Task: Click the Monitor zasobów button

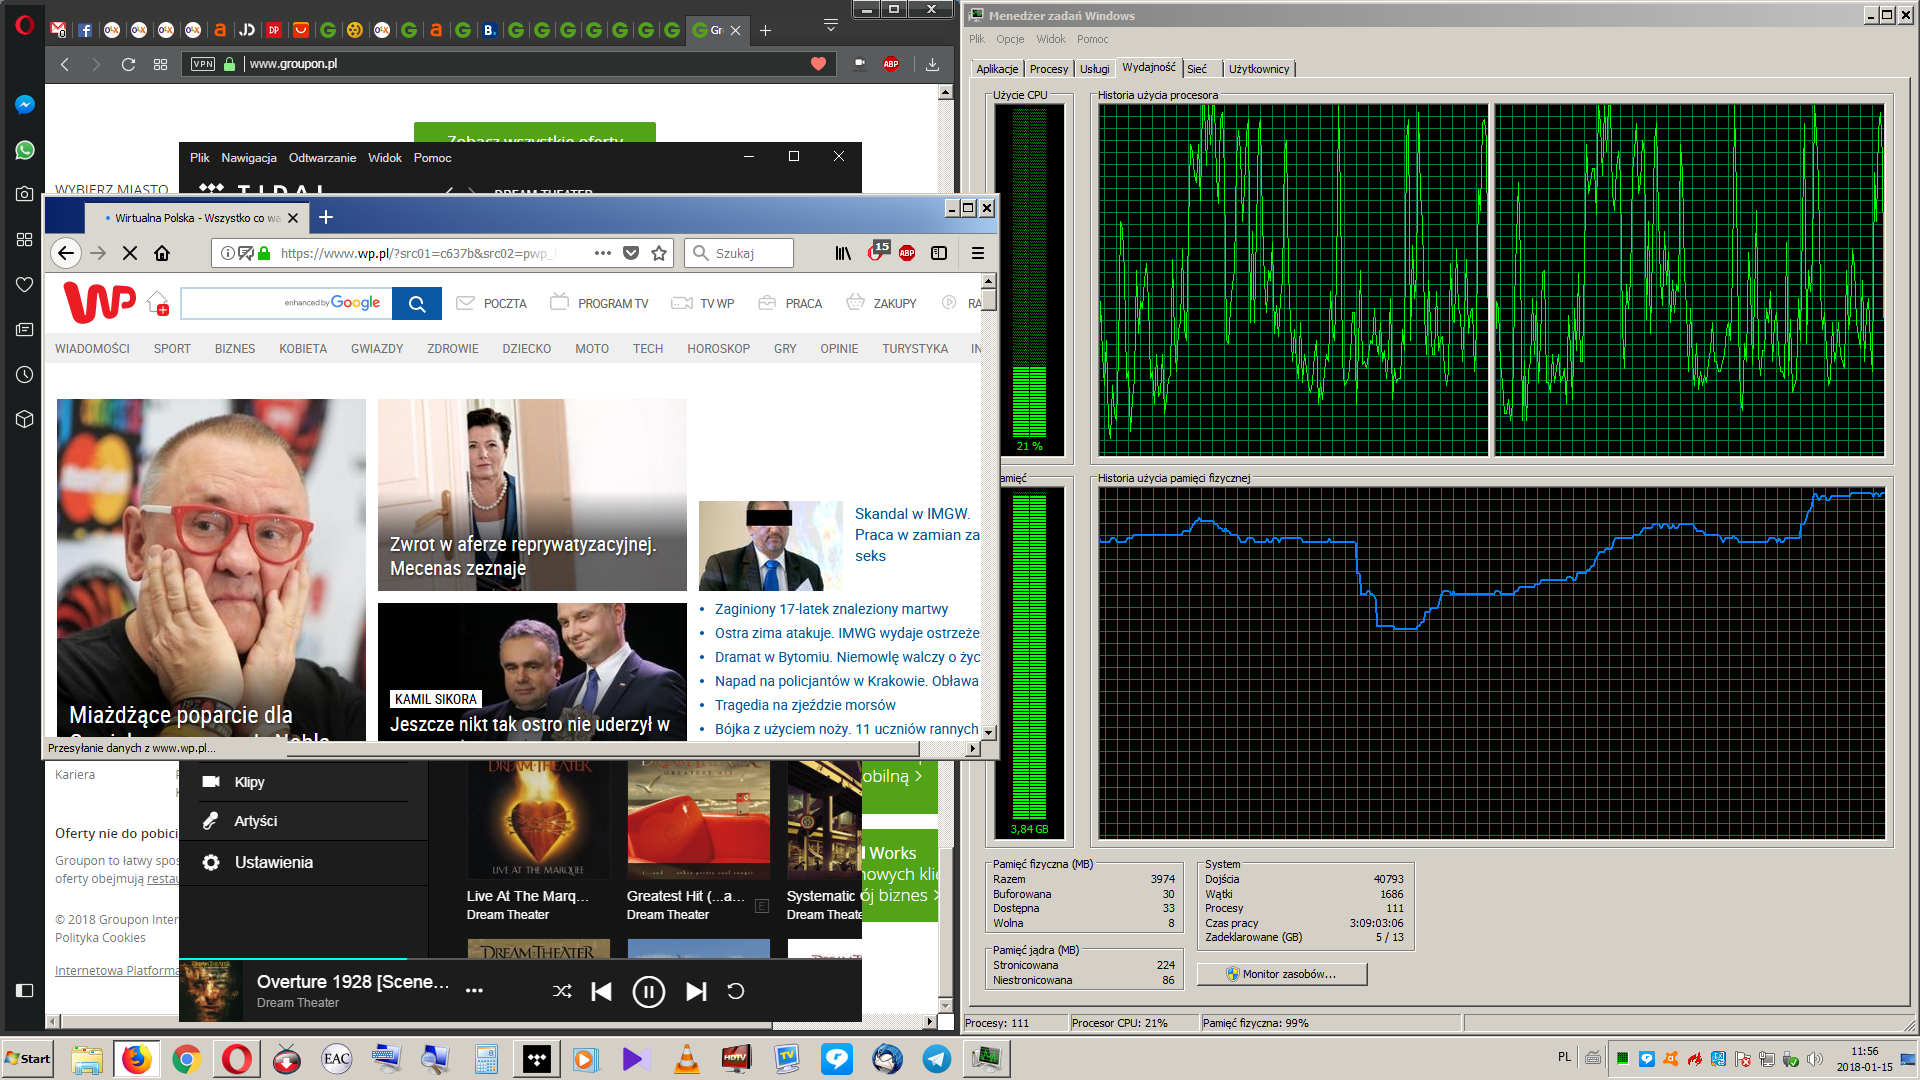Action: [x=1281, y=974]
